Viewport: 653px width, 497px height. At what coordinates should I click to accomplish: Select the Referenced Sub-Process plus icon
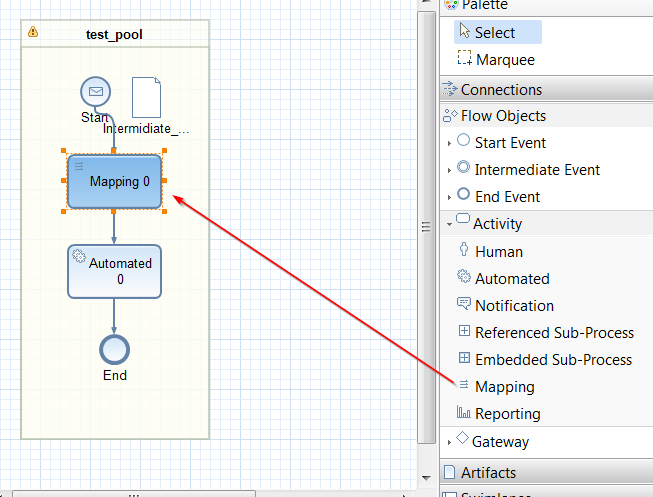coord(464,331)
